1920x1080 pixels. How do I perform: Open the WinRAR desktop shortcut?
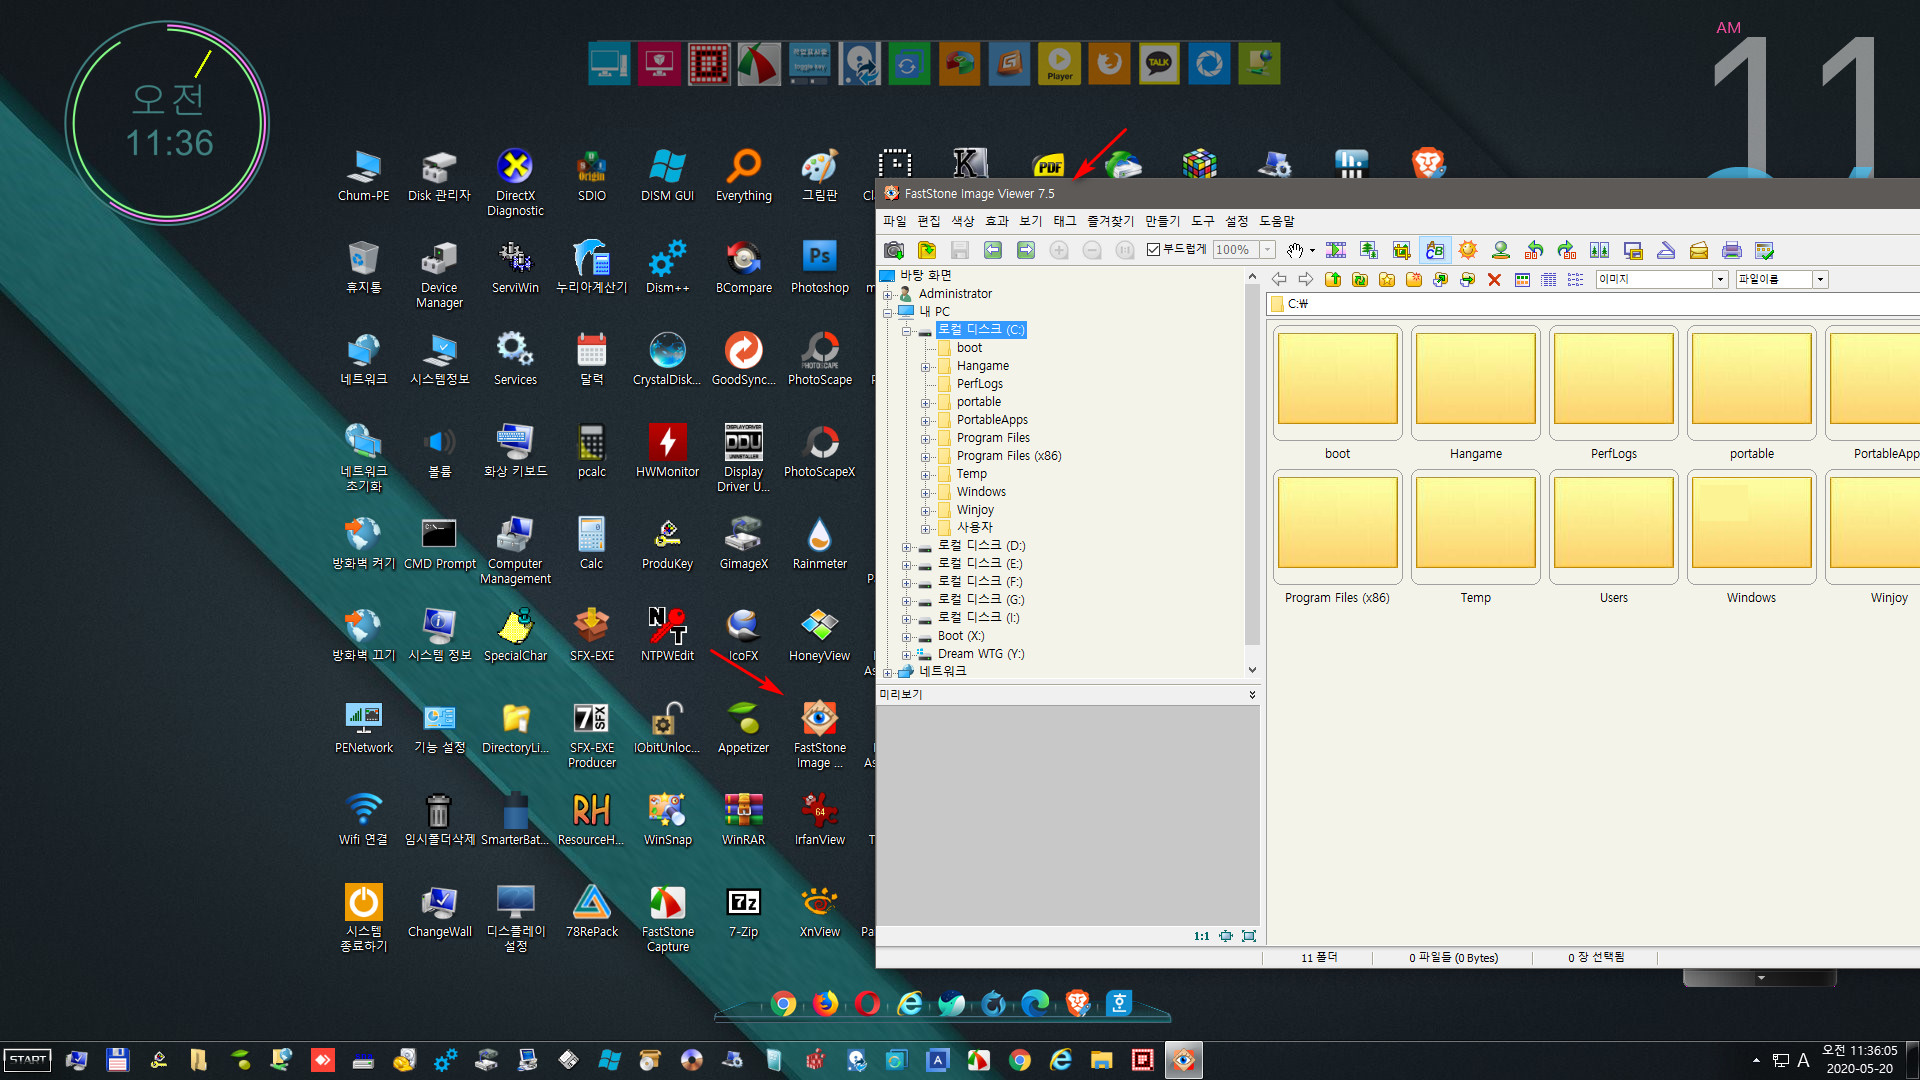point(744,820)
